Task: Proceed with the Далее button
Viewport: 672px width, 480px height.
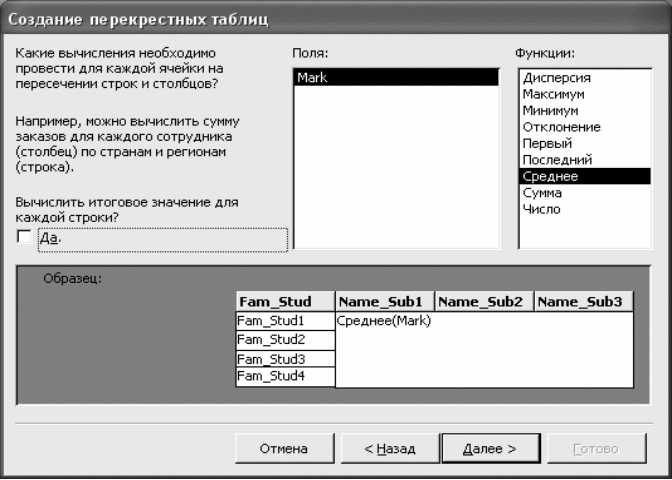Action: (x=491, y=448)
